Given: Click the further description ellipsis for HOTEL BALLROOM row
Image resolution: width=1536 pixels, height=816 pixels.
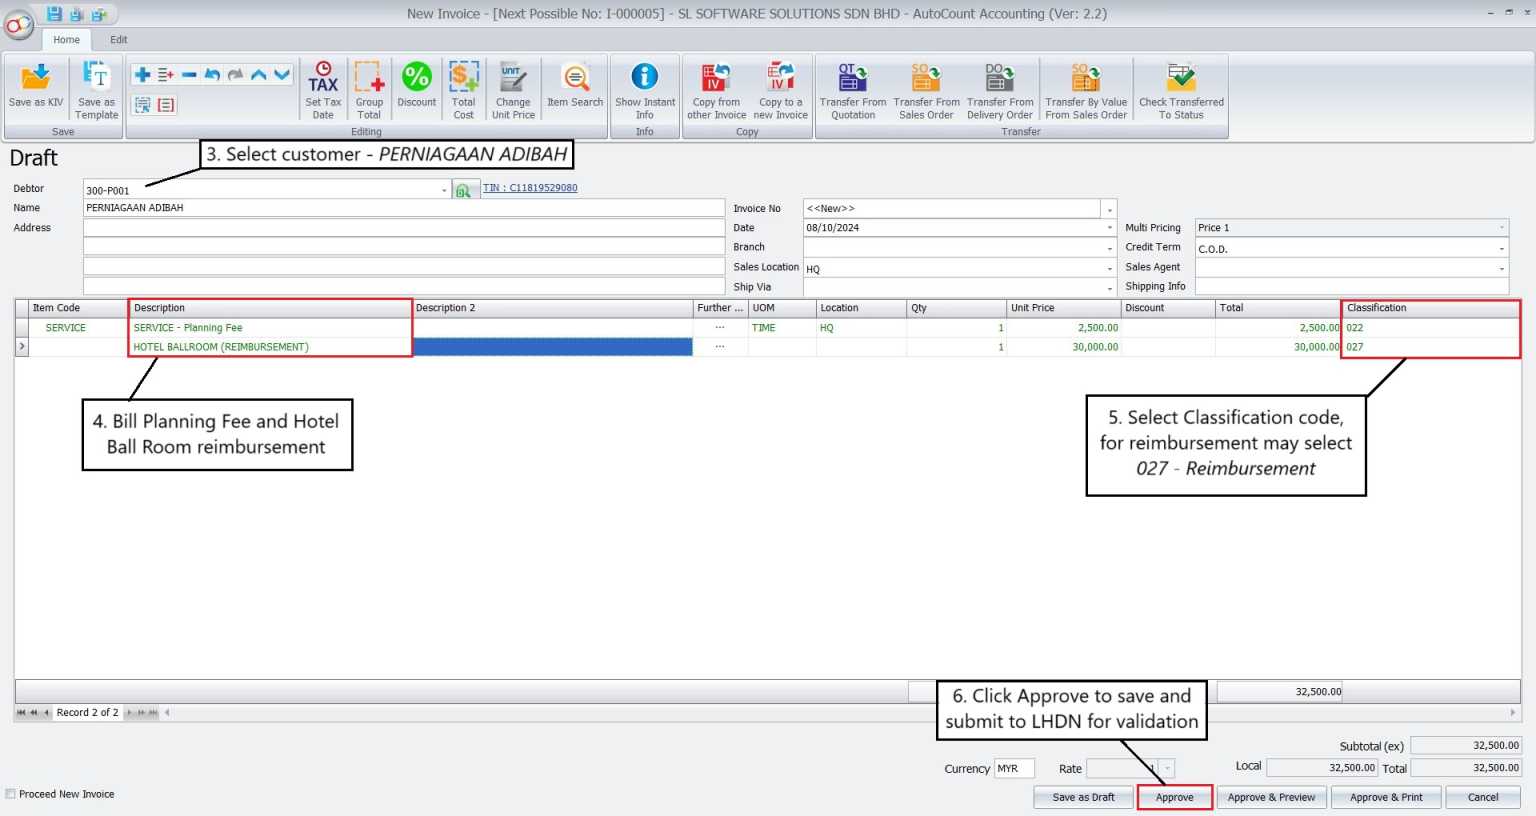Looking at the screenshot, I should pyautogui.click(x=720, y=347).
